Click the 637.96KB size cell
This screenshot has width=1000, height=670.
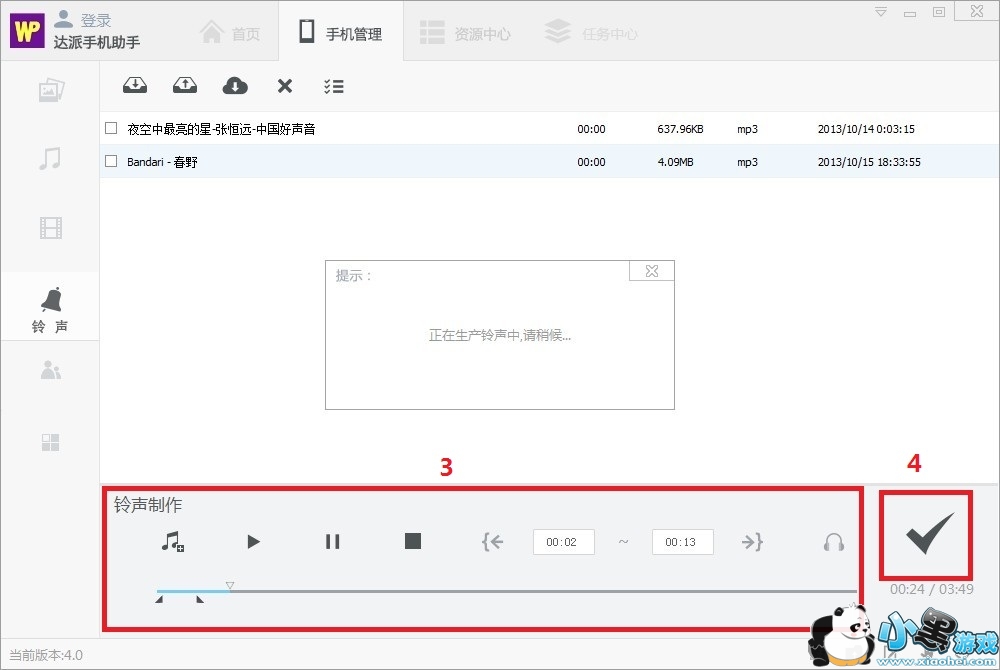680,129
